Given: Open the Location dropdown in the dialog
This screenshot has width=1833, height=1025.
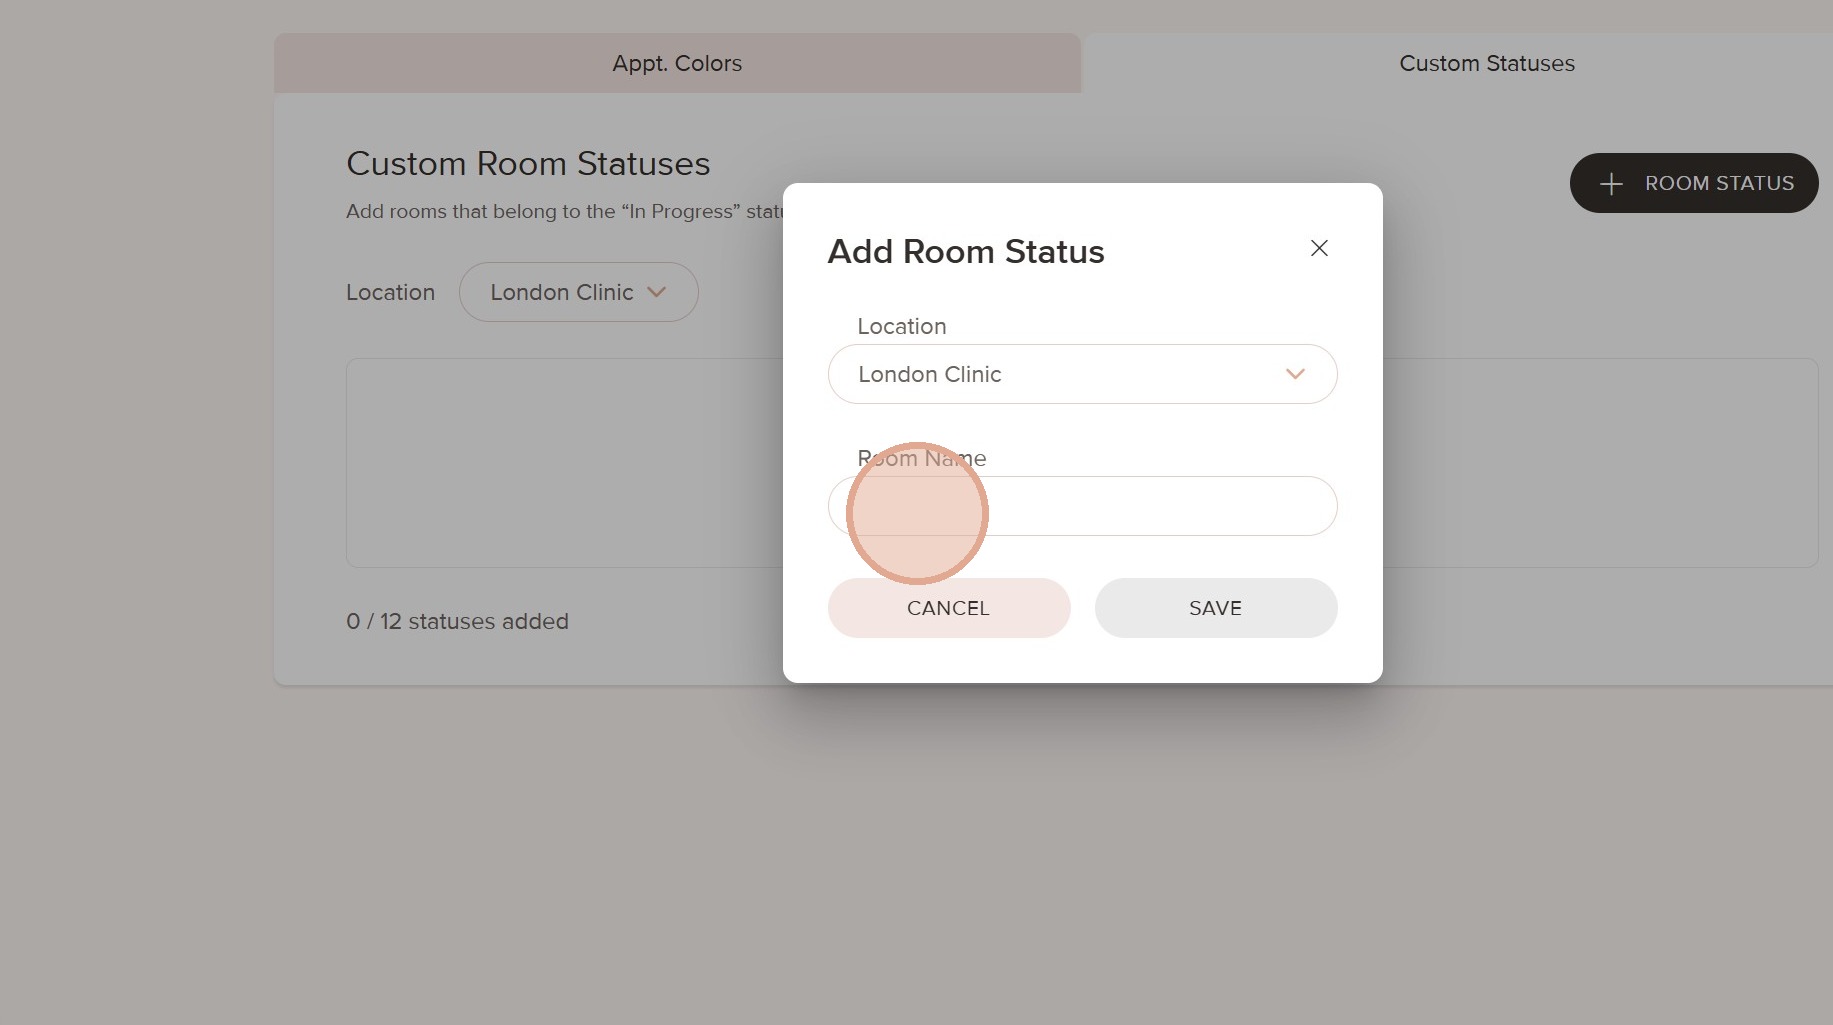Looking at the screenshot, I should pyautogui.click(x=1081, y=374).
